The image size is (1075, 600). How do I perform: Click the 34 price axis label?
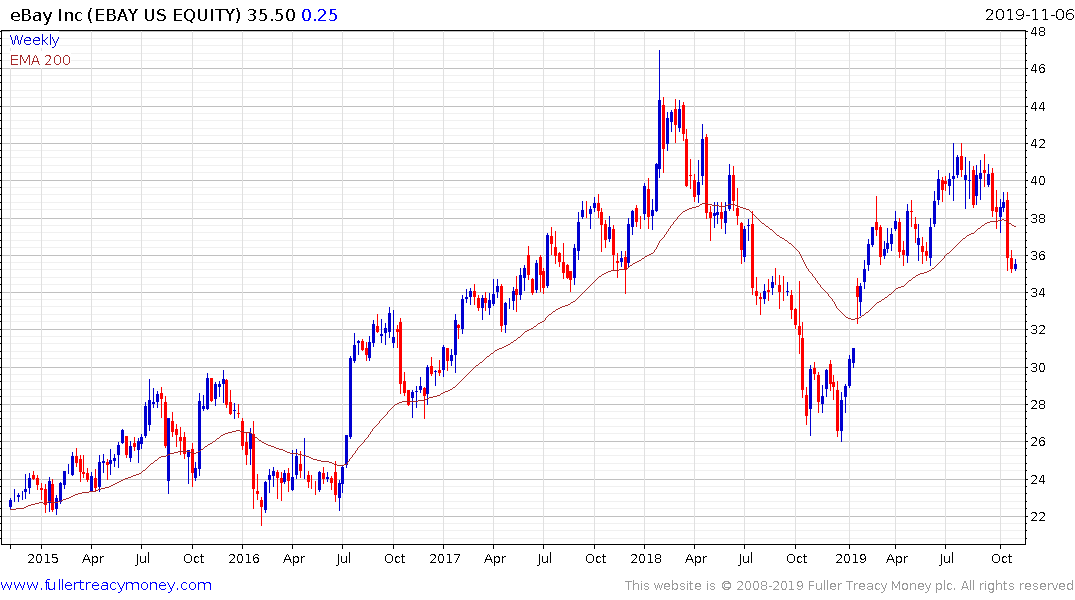(x=1037, y=293)
